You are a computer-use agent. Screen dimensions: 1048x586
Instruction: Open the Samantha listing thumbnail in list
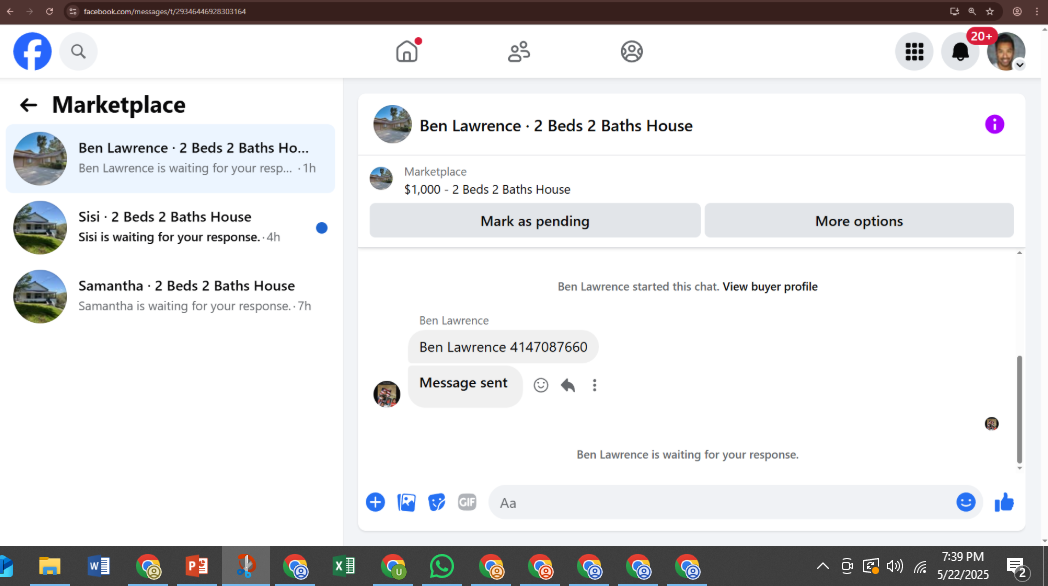[x=40, y=296]
